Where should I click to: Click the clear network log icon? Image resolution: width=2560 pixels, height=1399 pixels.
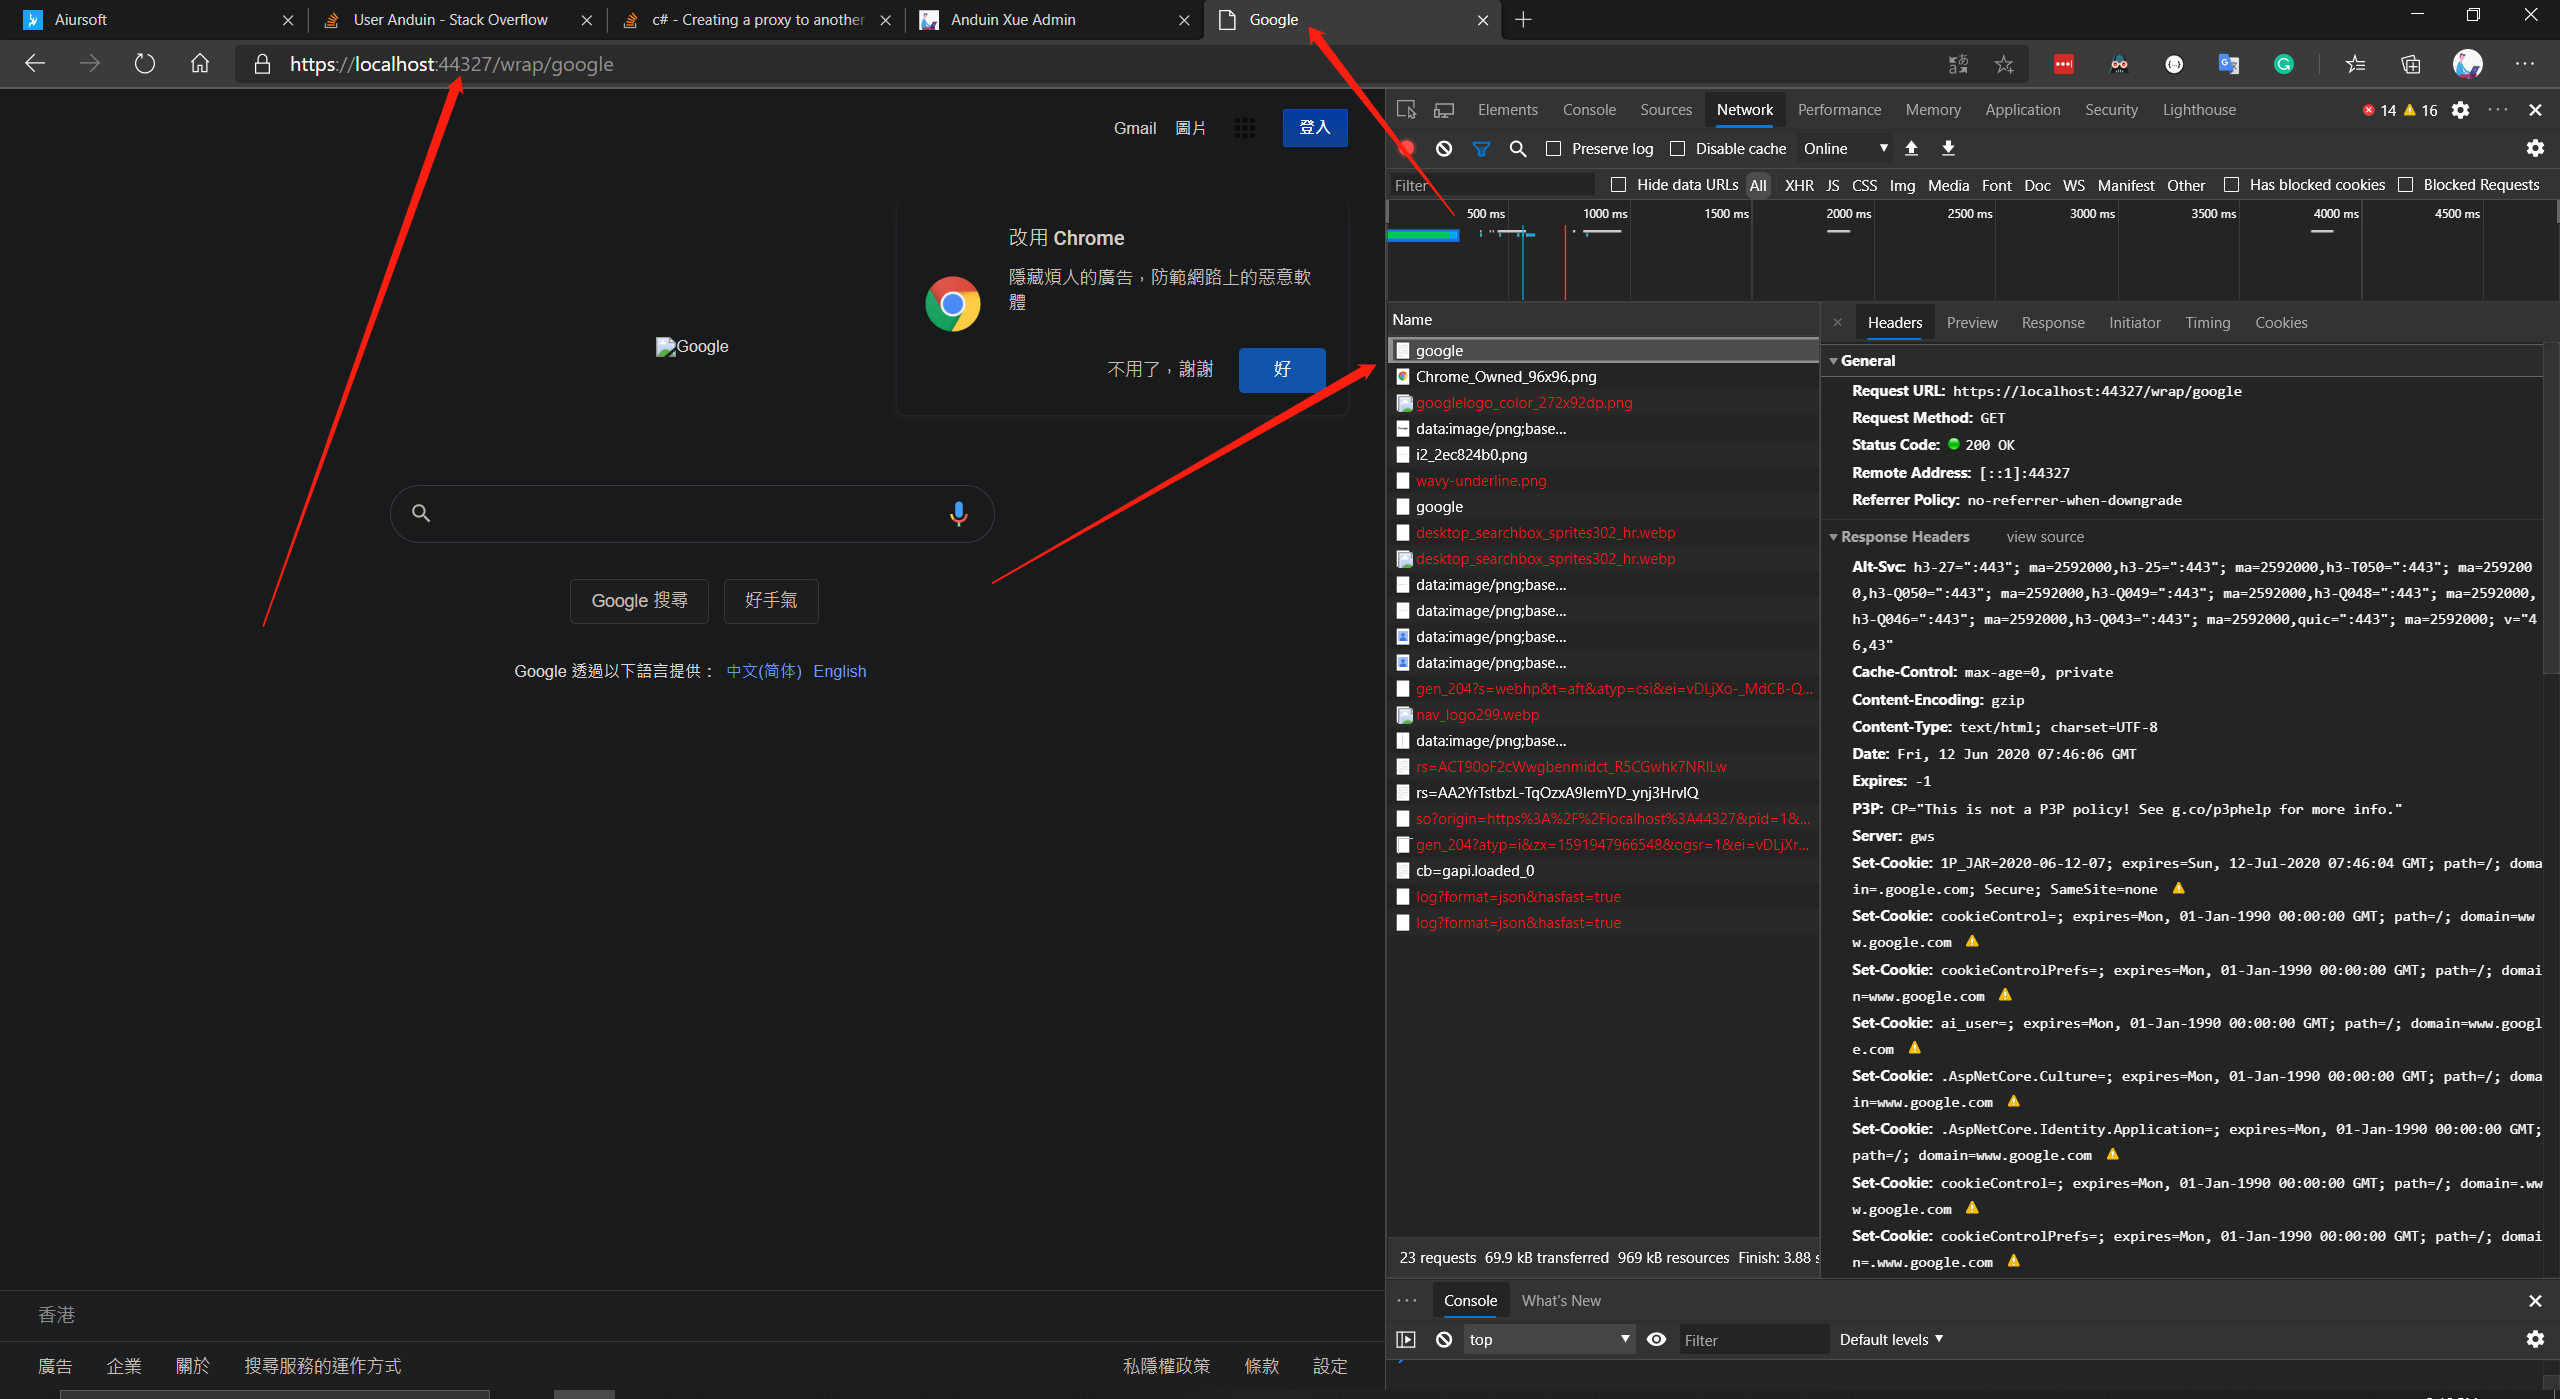click(x=1443, y=148)
